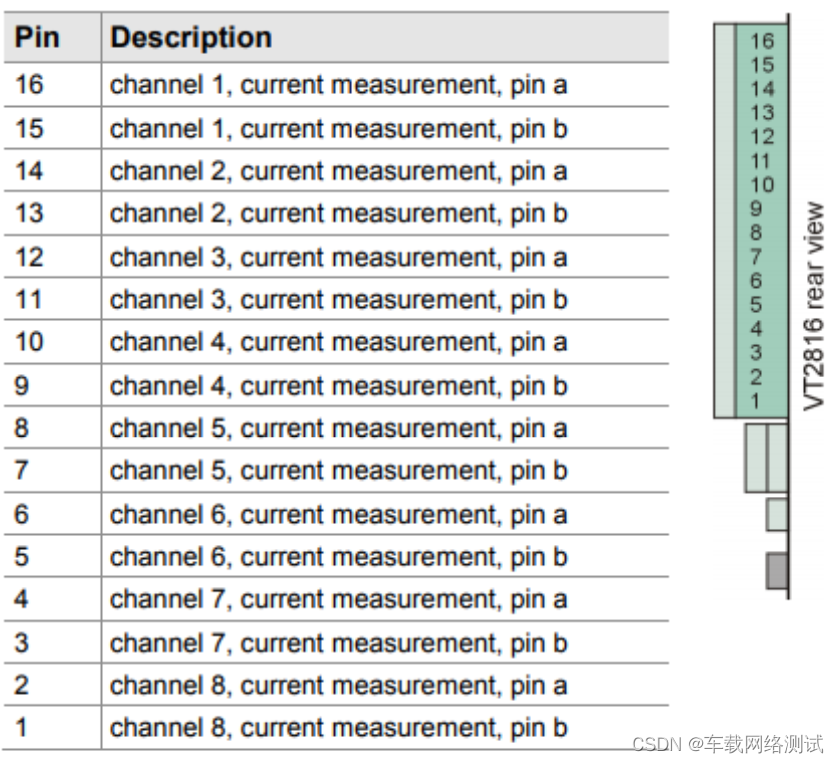Screen dimensions: 839x763
Task: Click number 5 on green connector diagram
Action: (756, 304)
